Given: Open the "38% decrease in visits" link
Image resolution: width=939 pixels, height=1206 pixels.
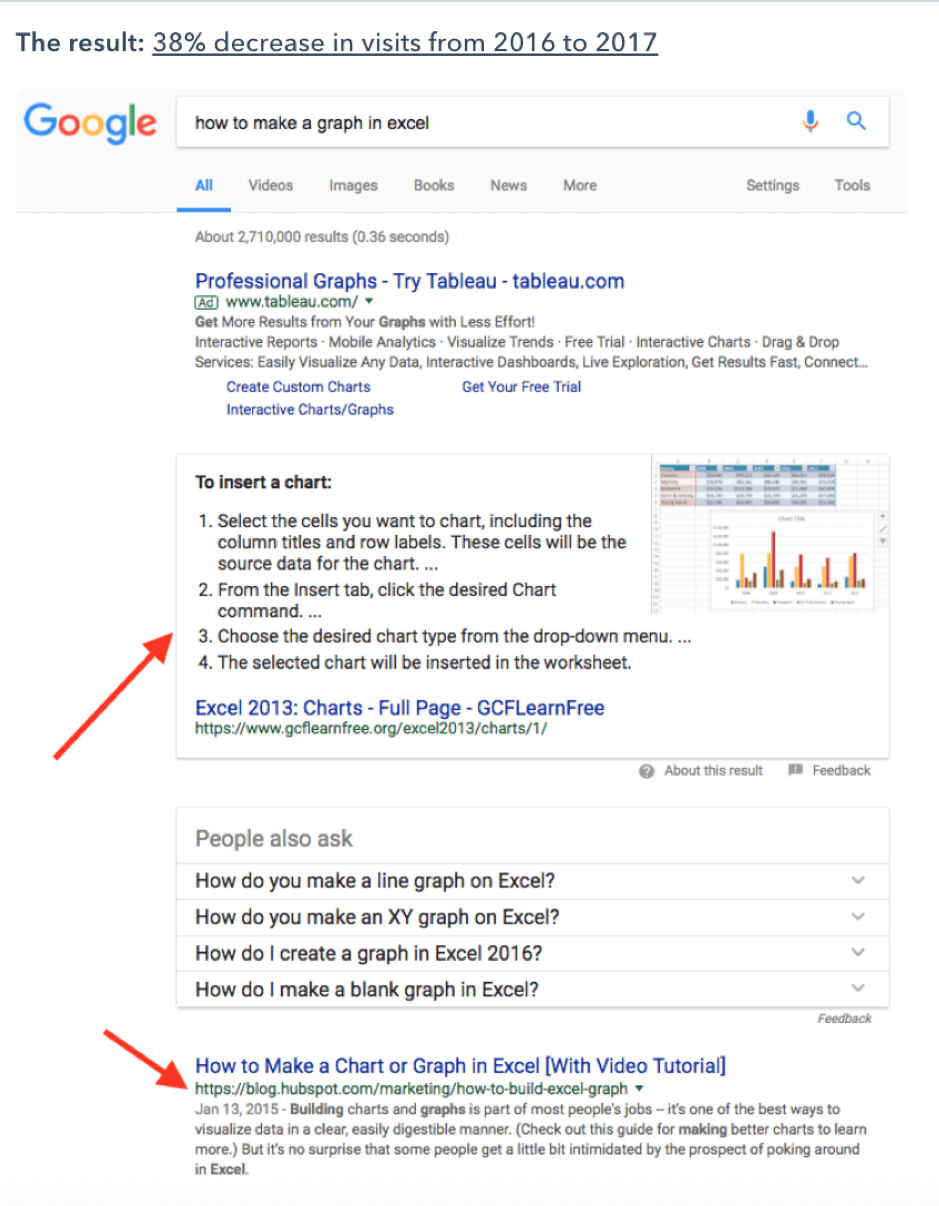Looking at the screenshot, I should [405, 43].
